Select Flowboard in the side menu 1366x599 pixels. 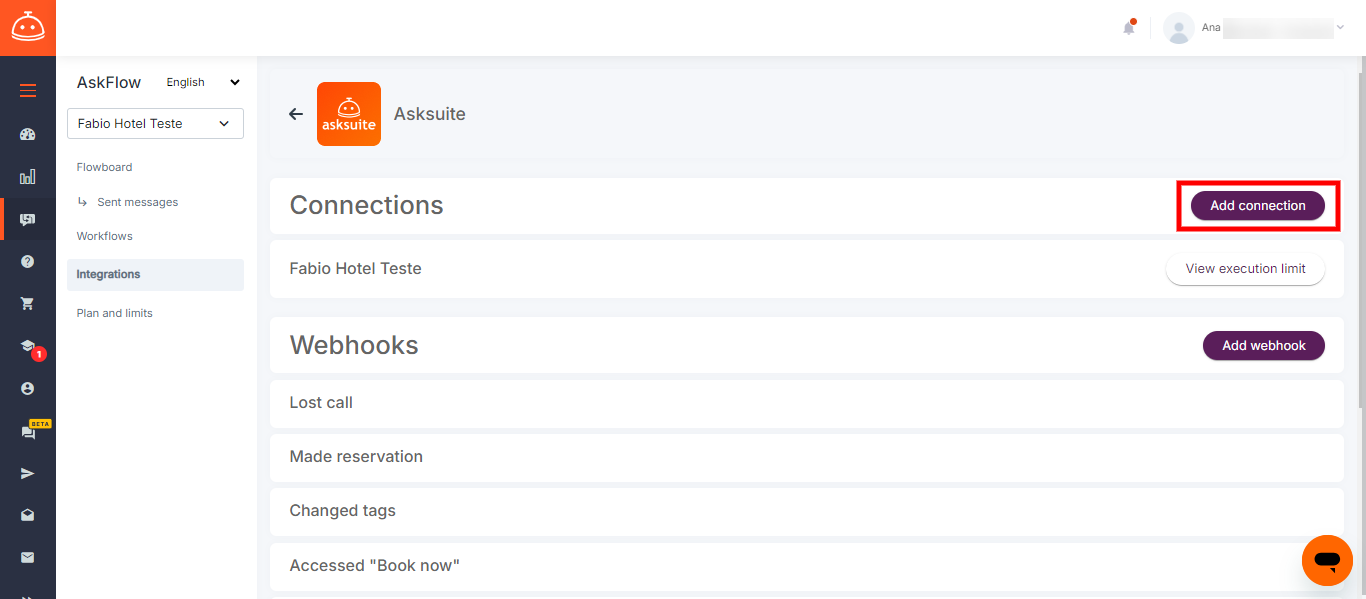pyautogui.click(x=105, y=167)
